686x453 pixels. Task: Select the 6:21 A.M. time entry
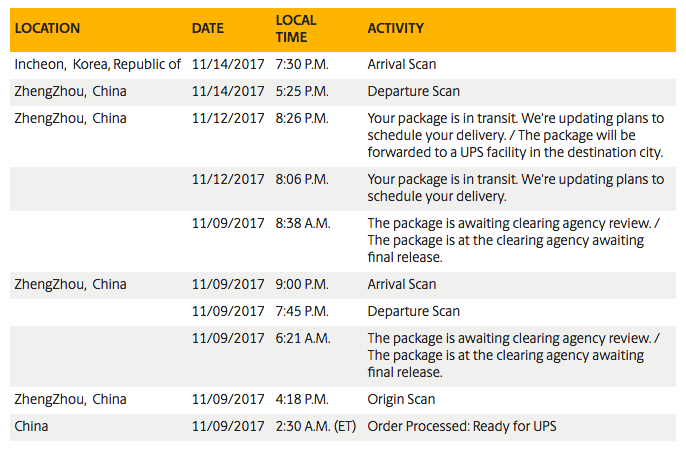[x=303, y=338]
